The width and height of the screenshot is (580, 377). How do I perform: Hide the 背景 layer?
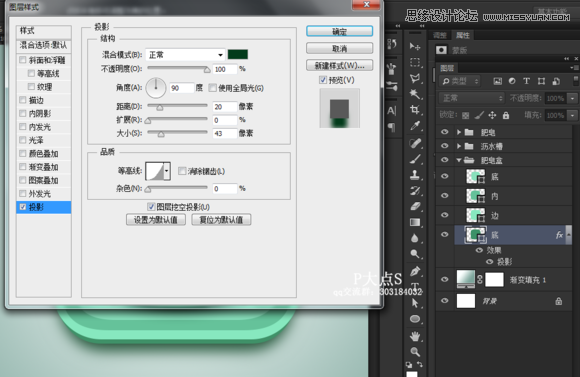click(x=445, y=301)
